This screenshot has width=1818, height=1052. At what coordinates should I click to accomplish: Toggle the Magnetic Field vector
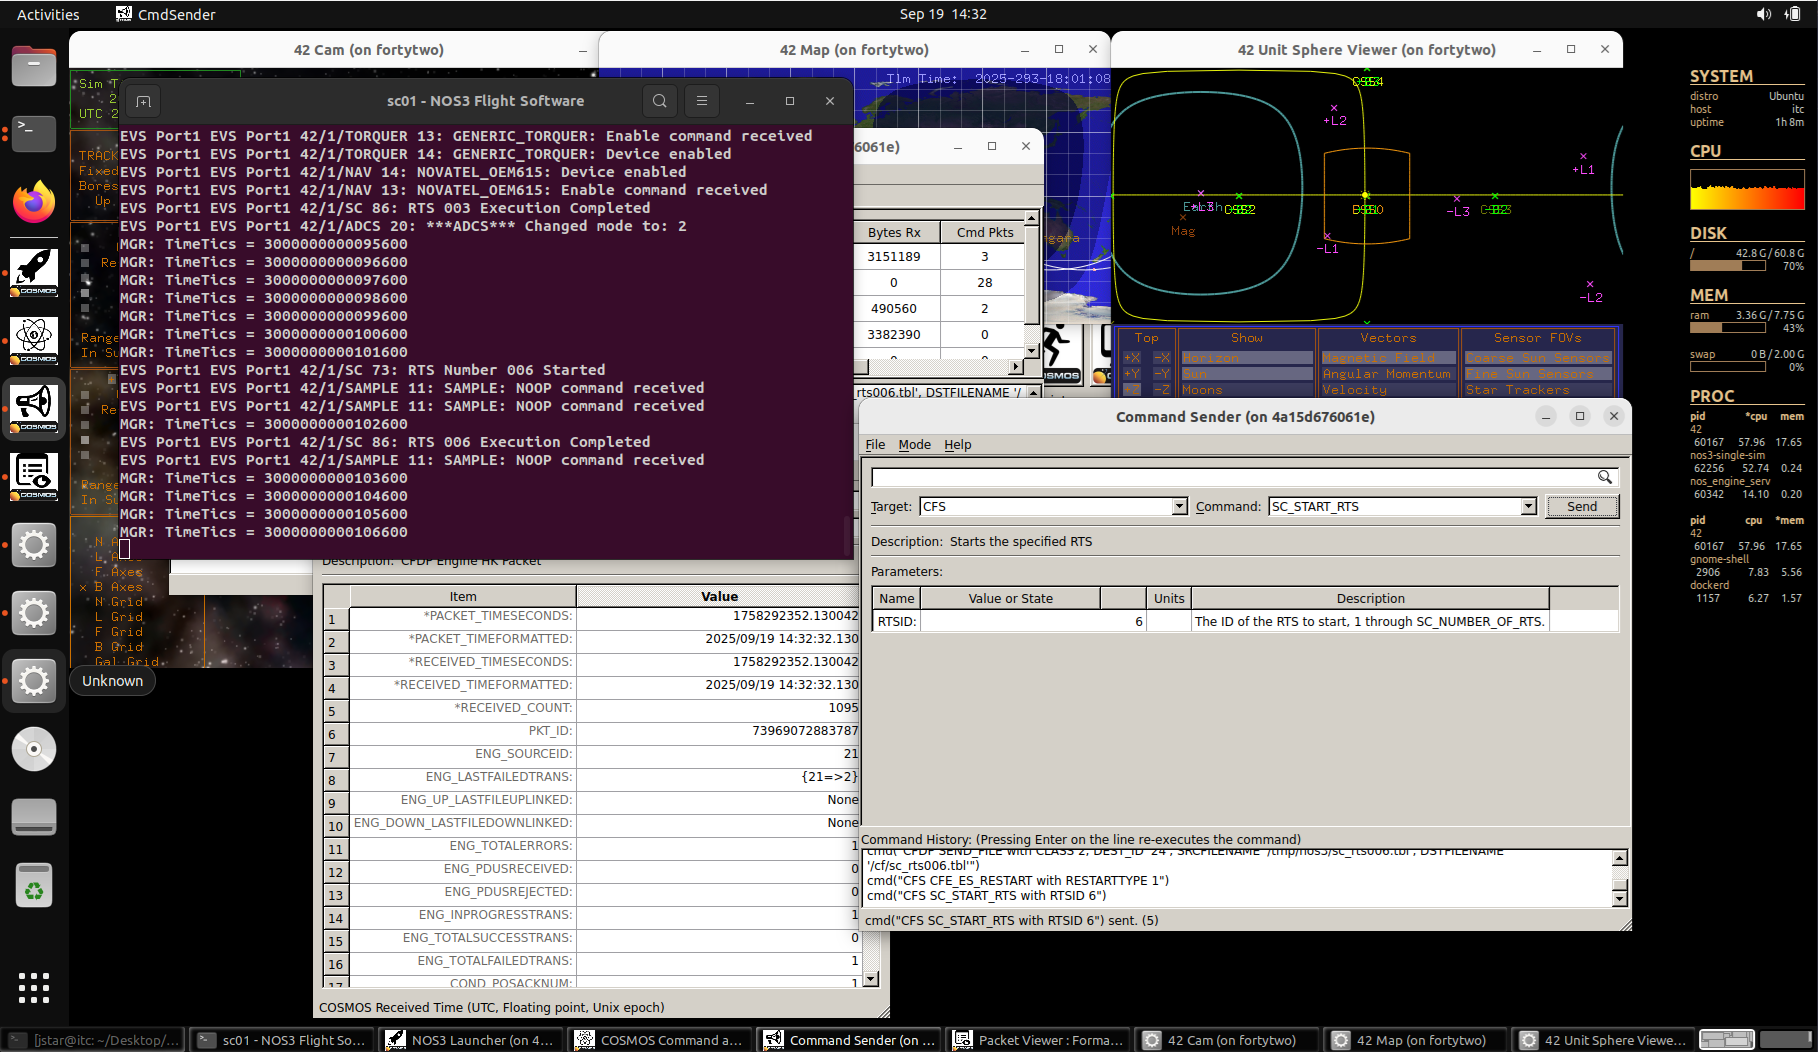1388,358
